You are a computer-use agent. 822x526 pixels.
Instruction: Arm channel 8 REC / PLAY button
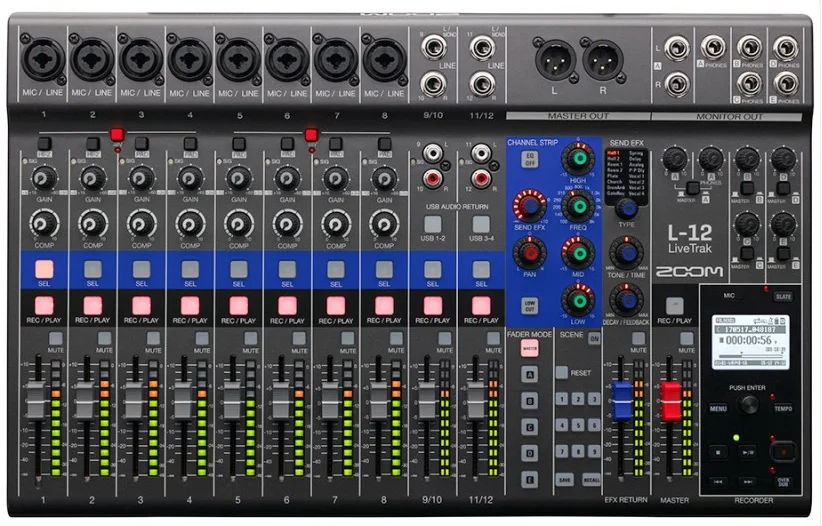click(x=384, y=305)
